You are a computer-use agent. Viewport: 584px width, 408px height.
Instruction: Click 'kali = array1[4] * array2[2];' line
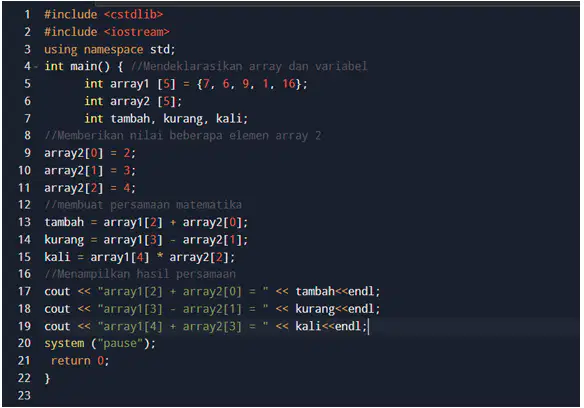140,257
